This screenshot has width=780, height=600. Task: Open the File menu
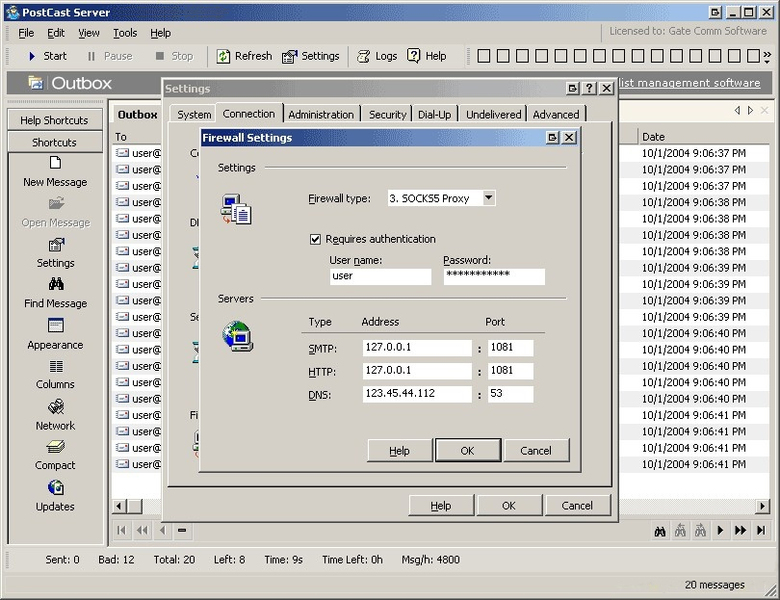point(26,33)
